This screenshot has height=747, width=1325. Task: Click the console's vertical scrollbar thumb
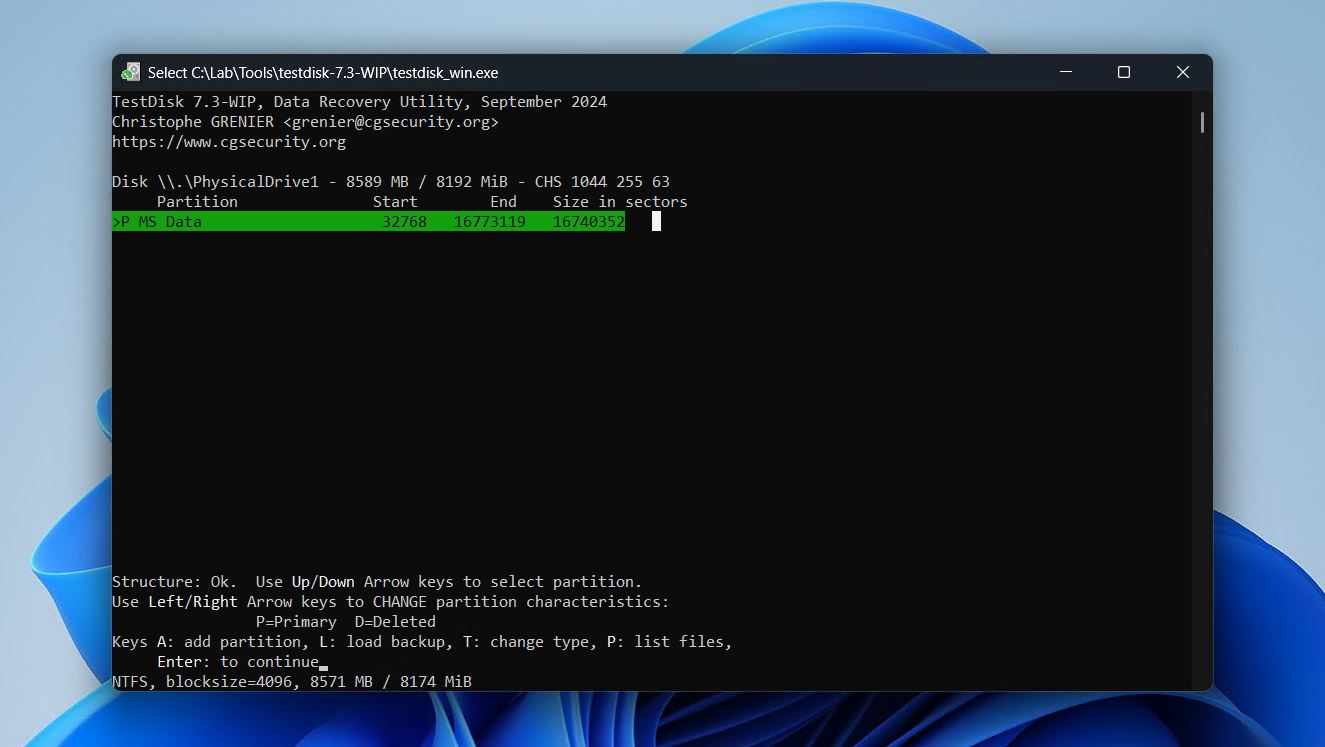point(1201,123)
